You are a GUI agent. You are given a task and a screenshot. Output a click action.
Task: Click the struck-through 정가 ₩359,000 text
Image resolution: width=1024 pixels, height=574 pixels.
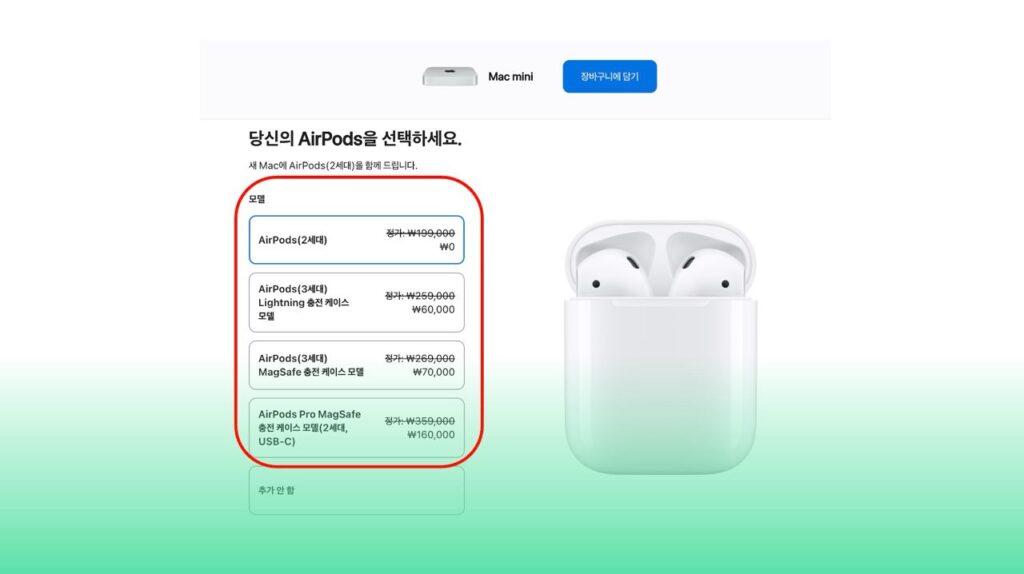(420, 421)
